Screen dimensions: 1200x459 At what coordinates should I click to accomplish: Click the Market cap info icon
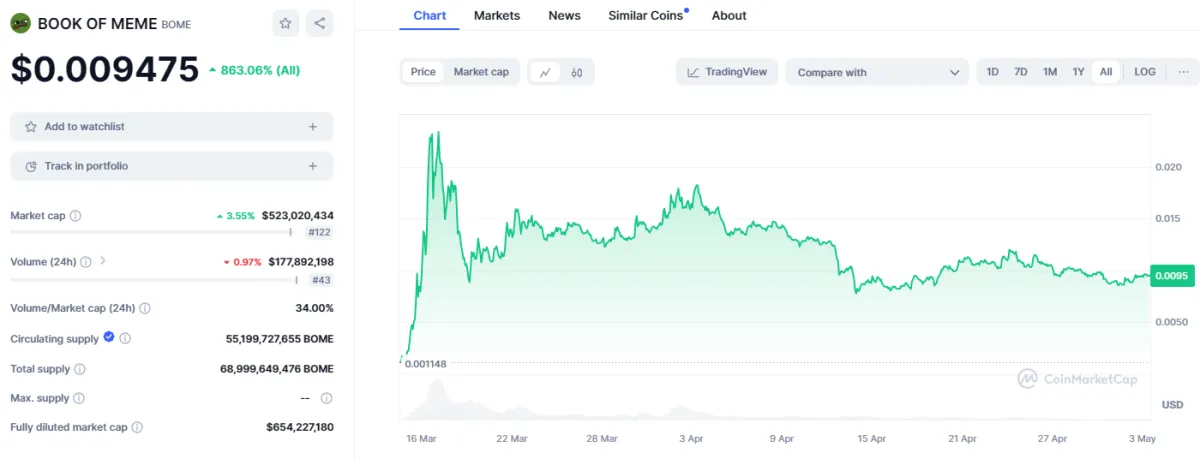pyautogui.click(x=76, y=215)
